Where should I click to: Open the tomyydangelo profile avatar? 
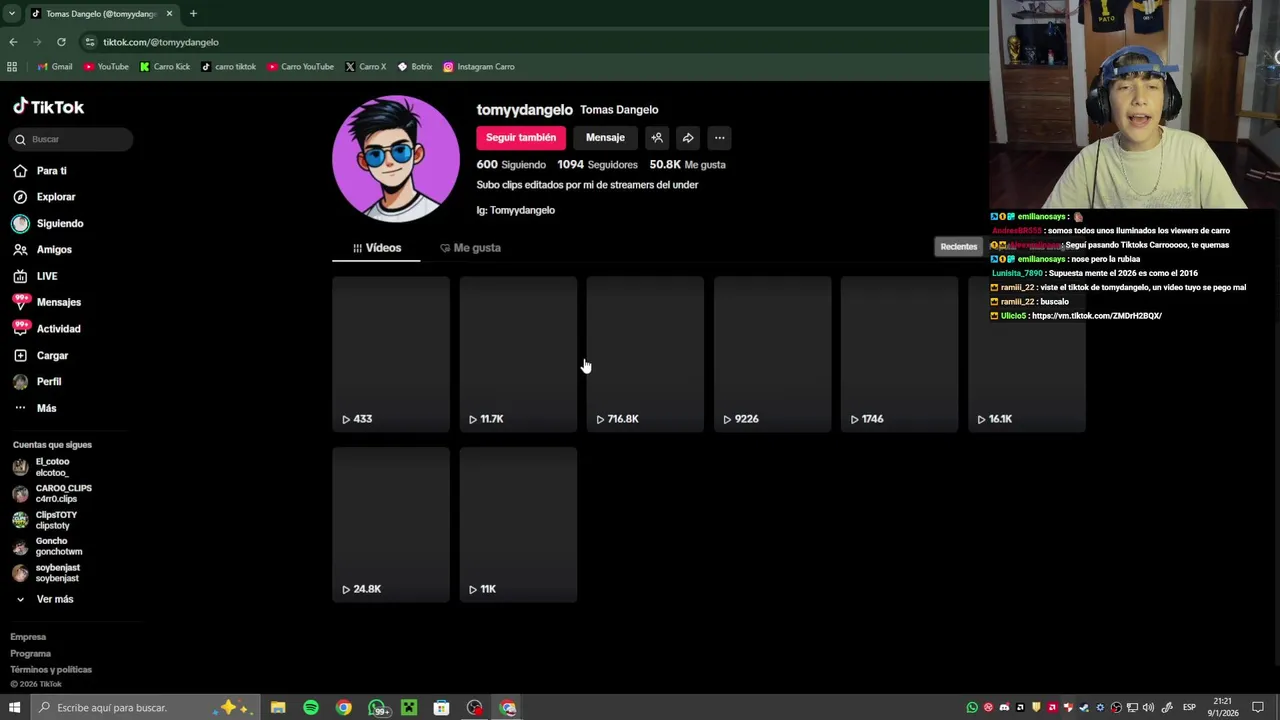pos(396,158)
